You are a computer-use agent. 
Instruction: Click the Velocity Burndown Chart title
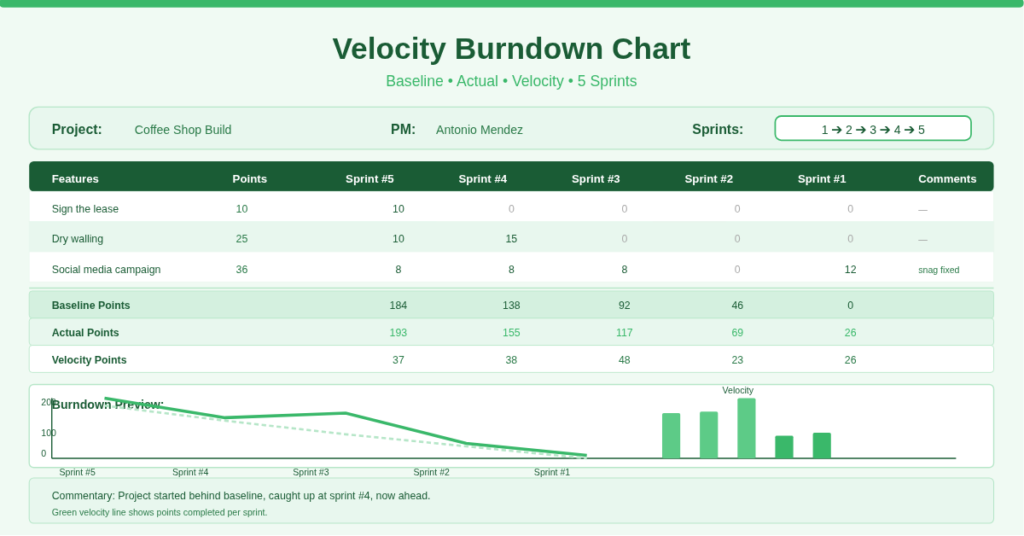click(x=511, y=49)
